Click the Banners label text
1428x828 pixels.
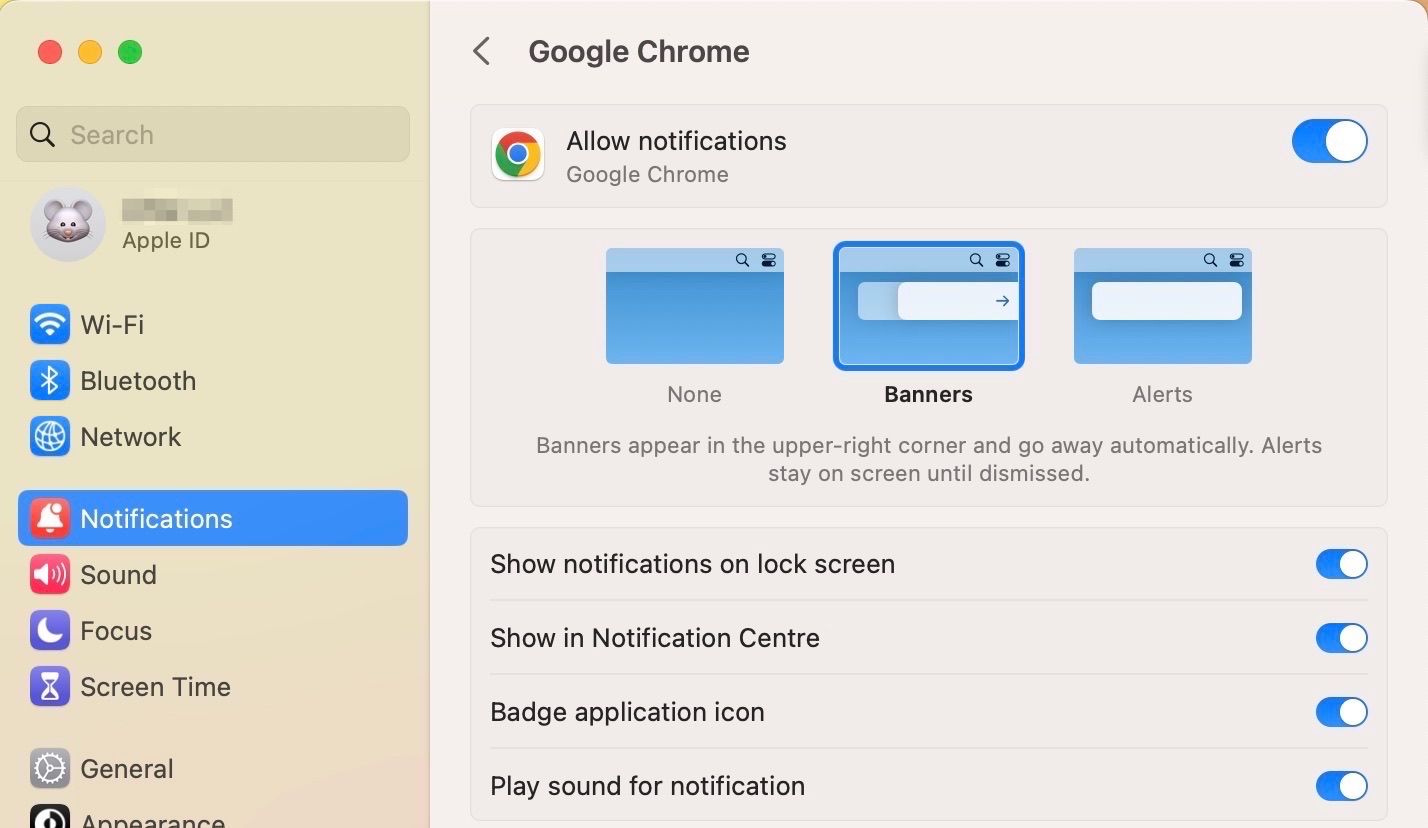coord(929,394)
